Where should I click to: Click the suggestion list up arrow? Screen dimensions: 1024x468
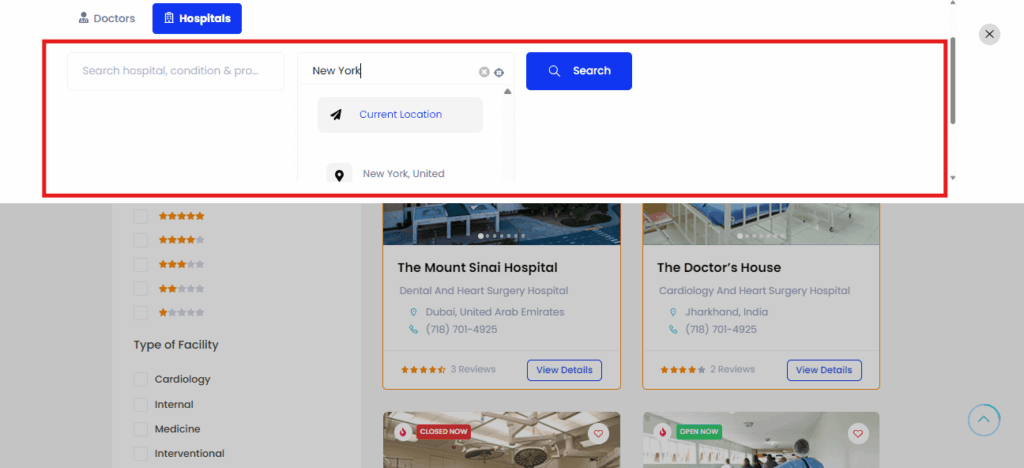(x=507, y=91)
